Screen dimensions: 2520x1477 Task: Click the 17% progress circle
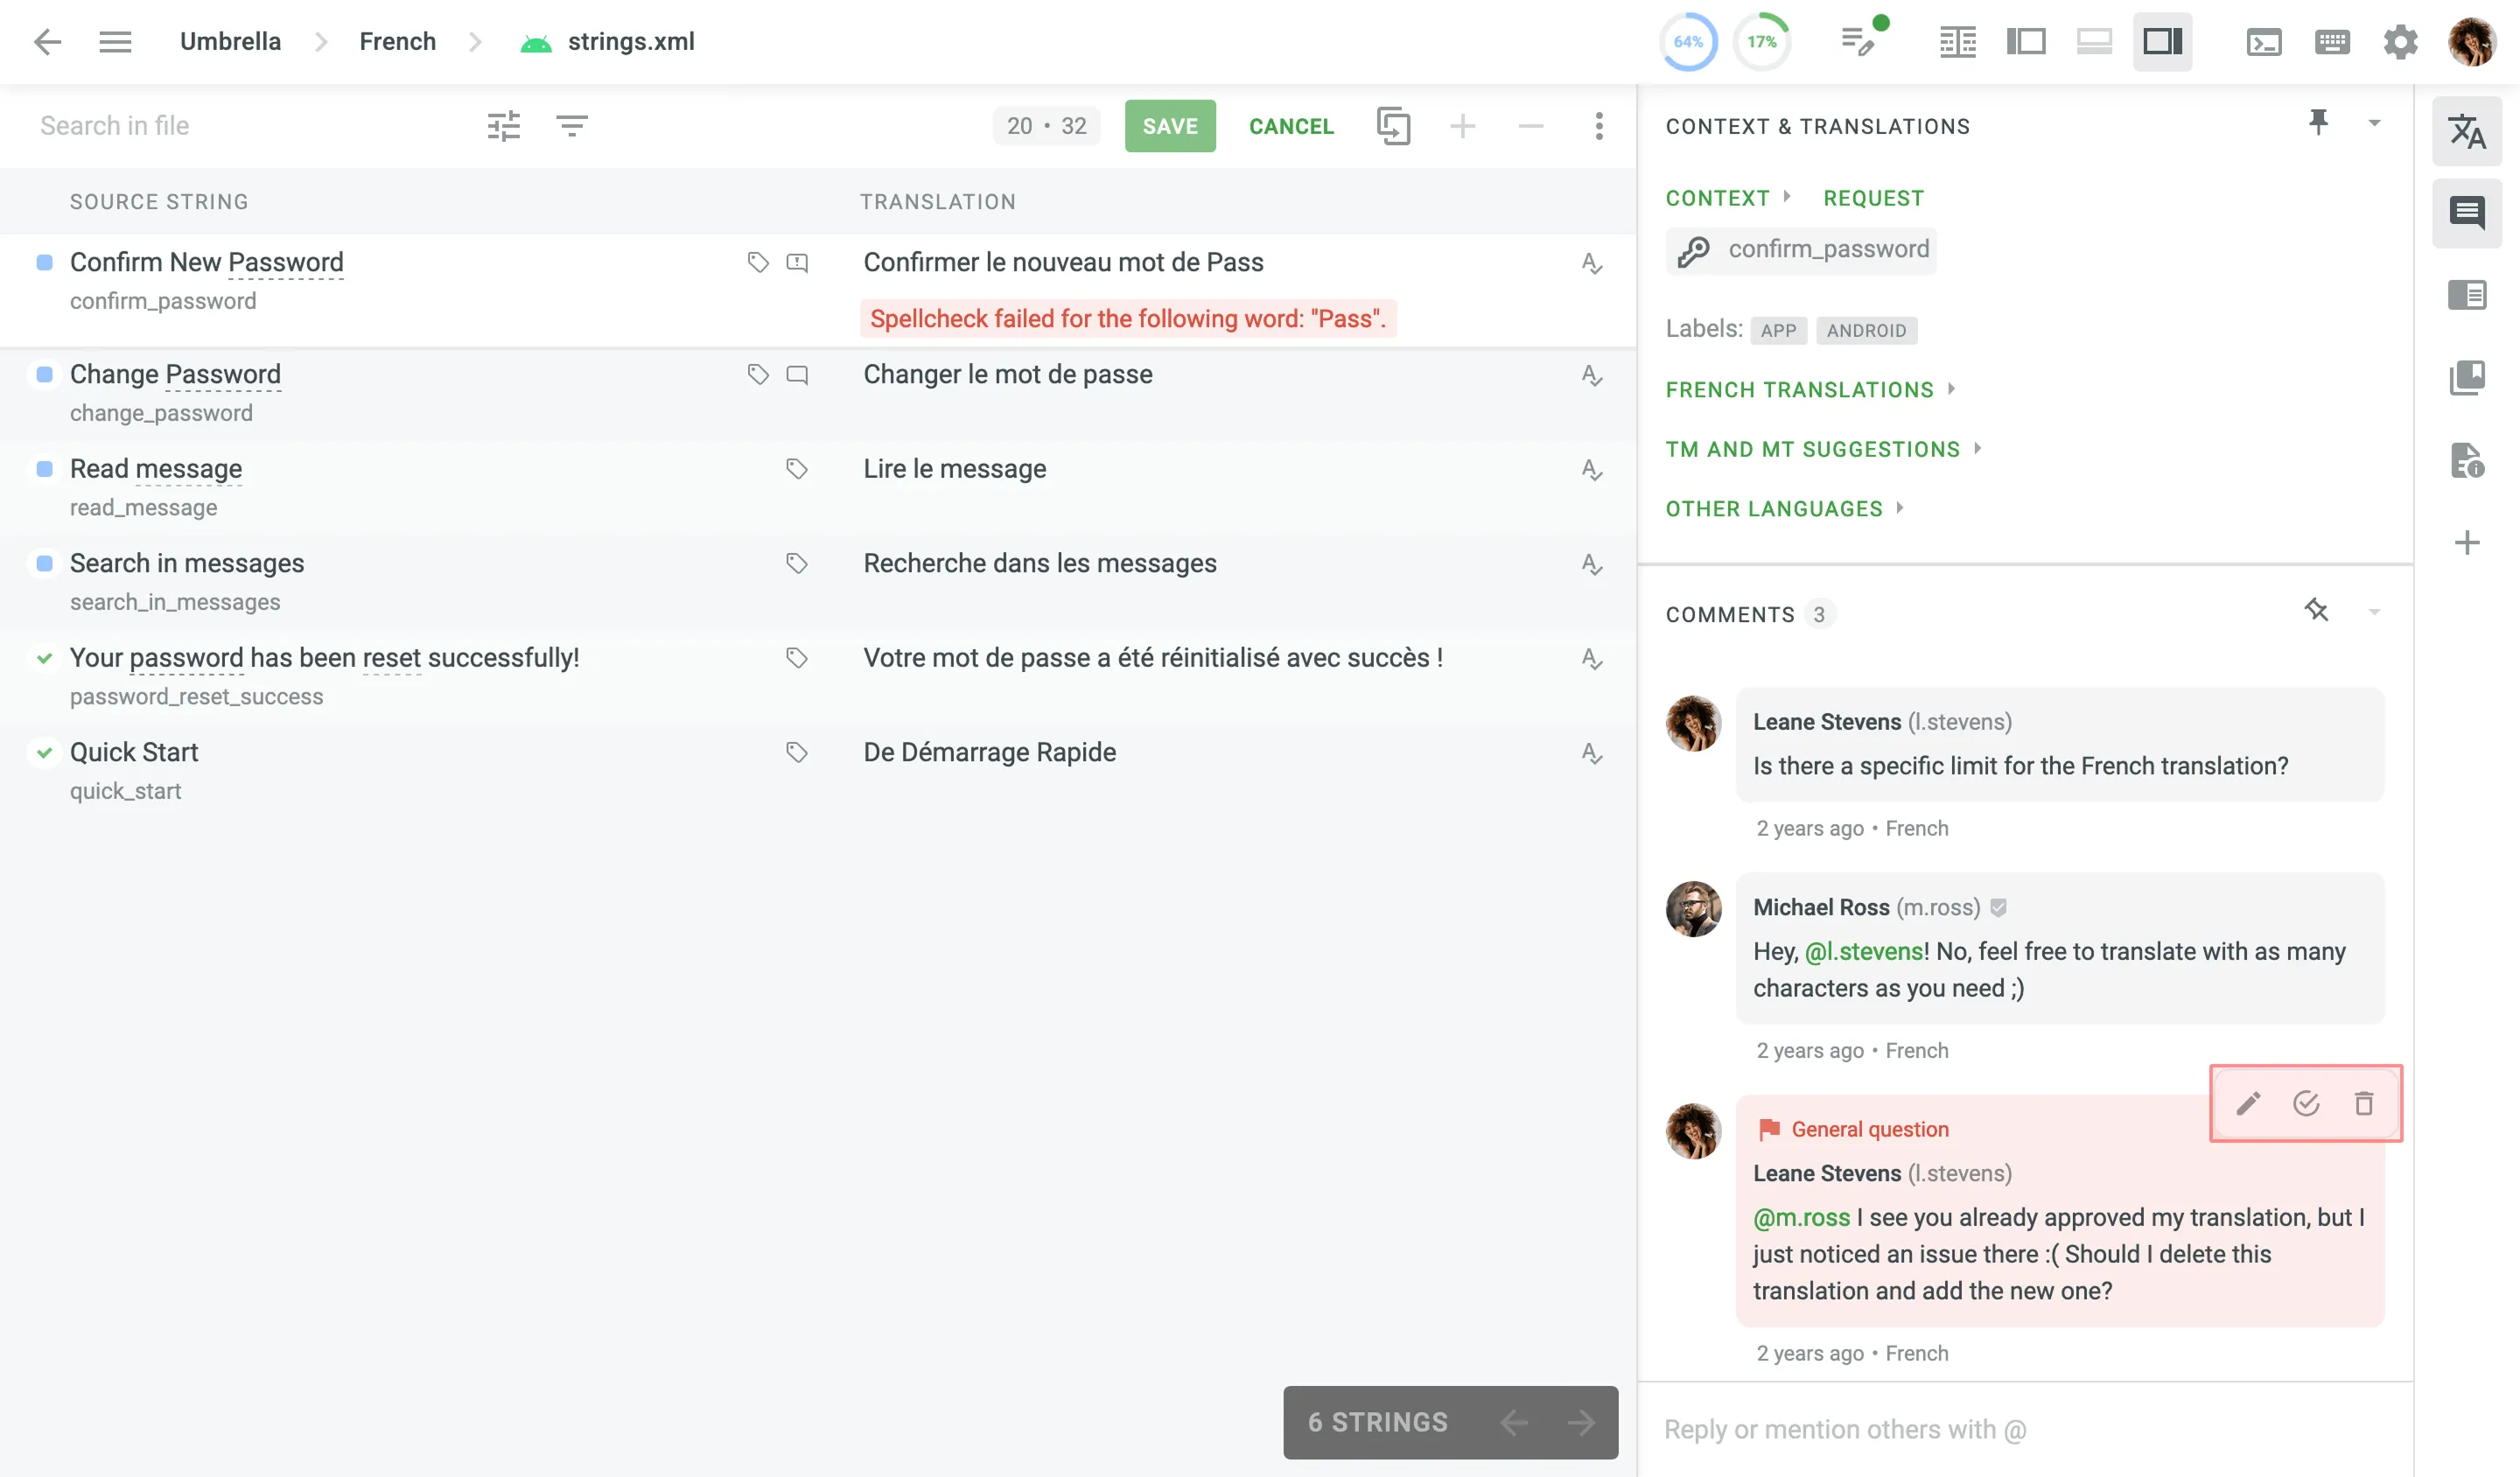(x=1763, y=41)
